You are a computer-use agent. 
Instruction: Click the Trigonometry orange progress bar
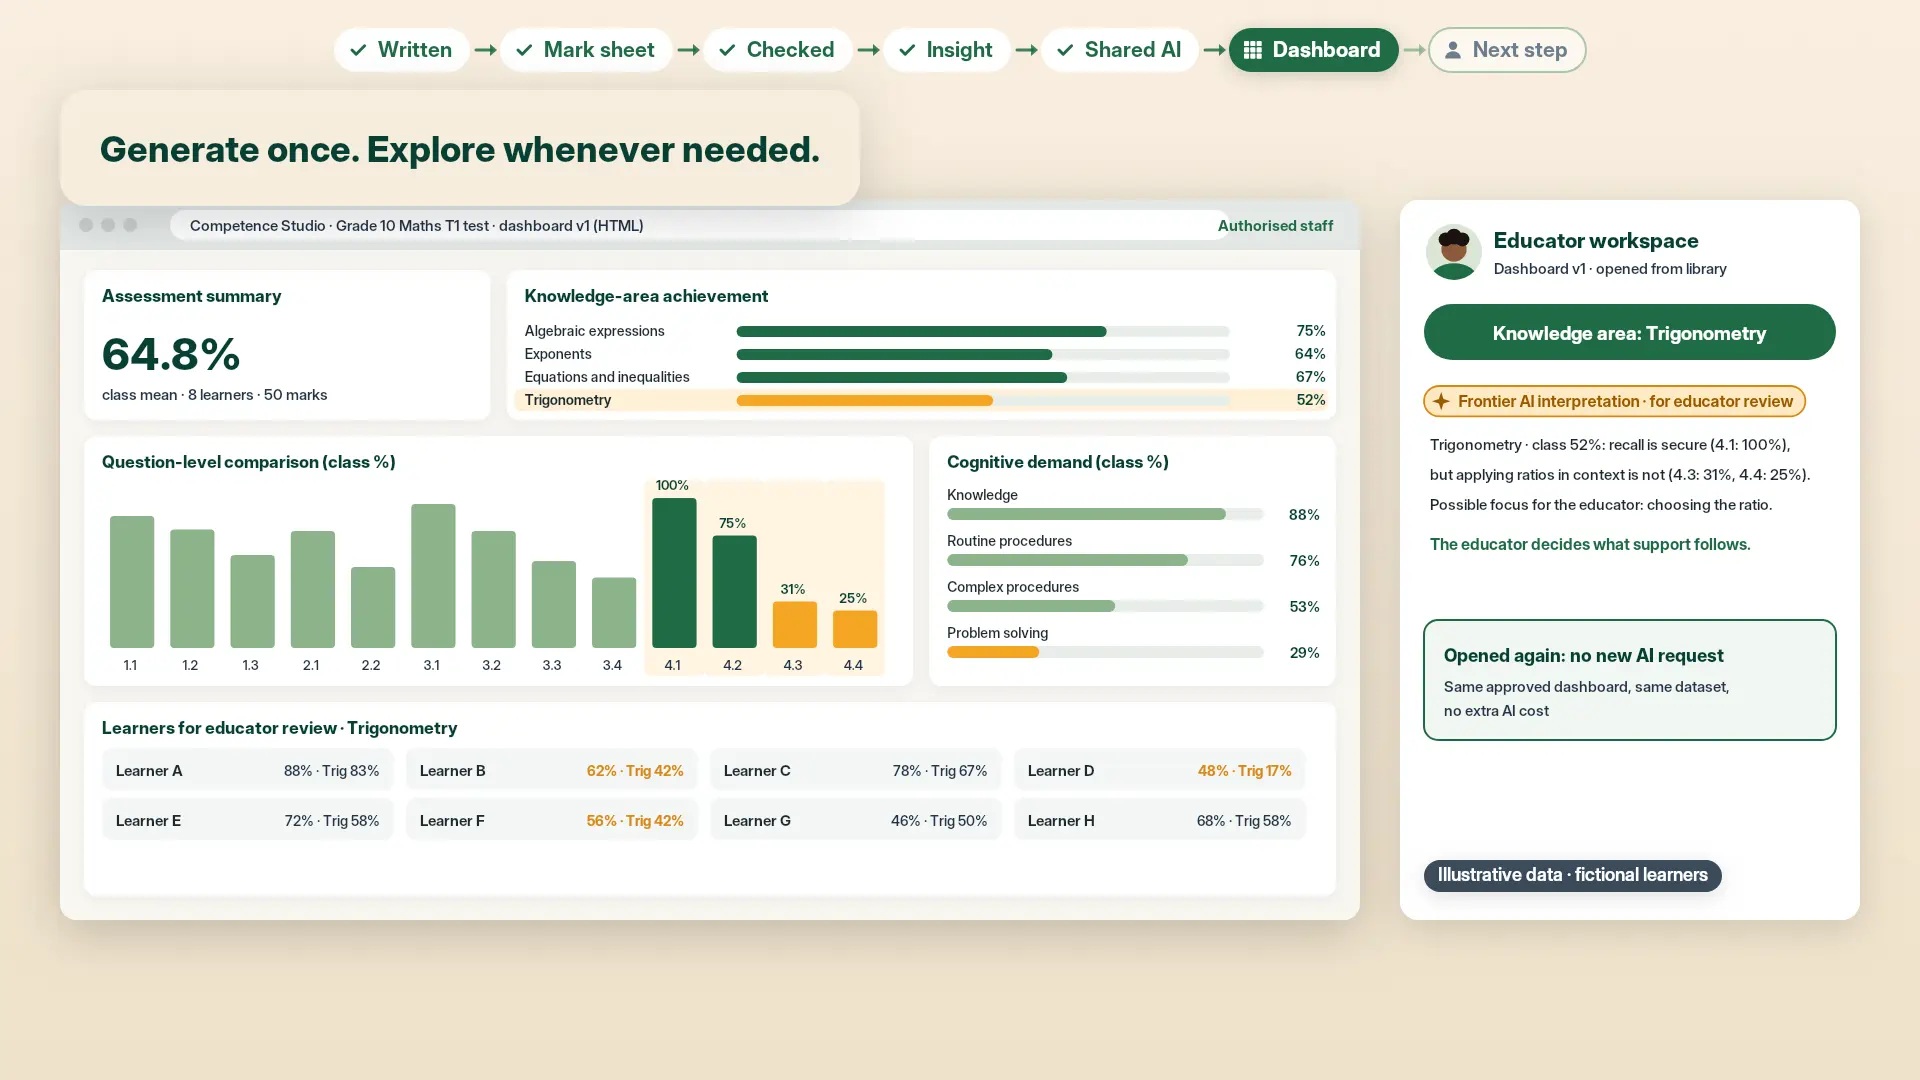tap(864, 400)
